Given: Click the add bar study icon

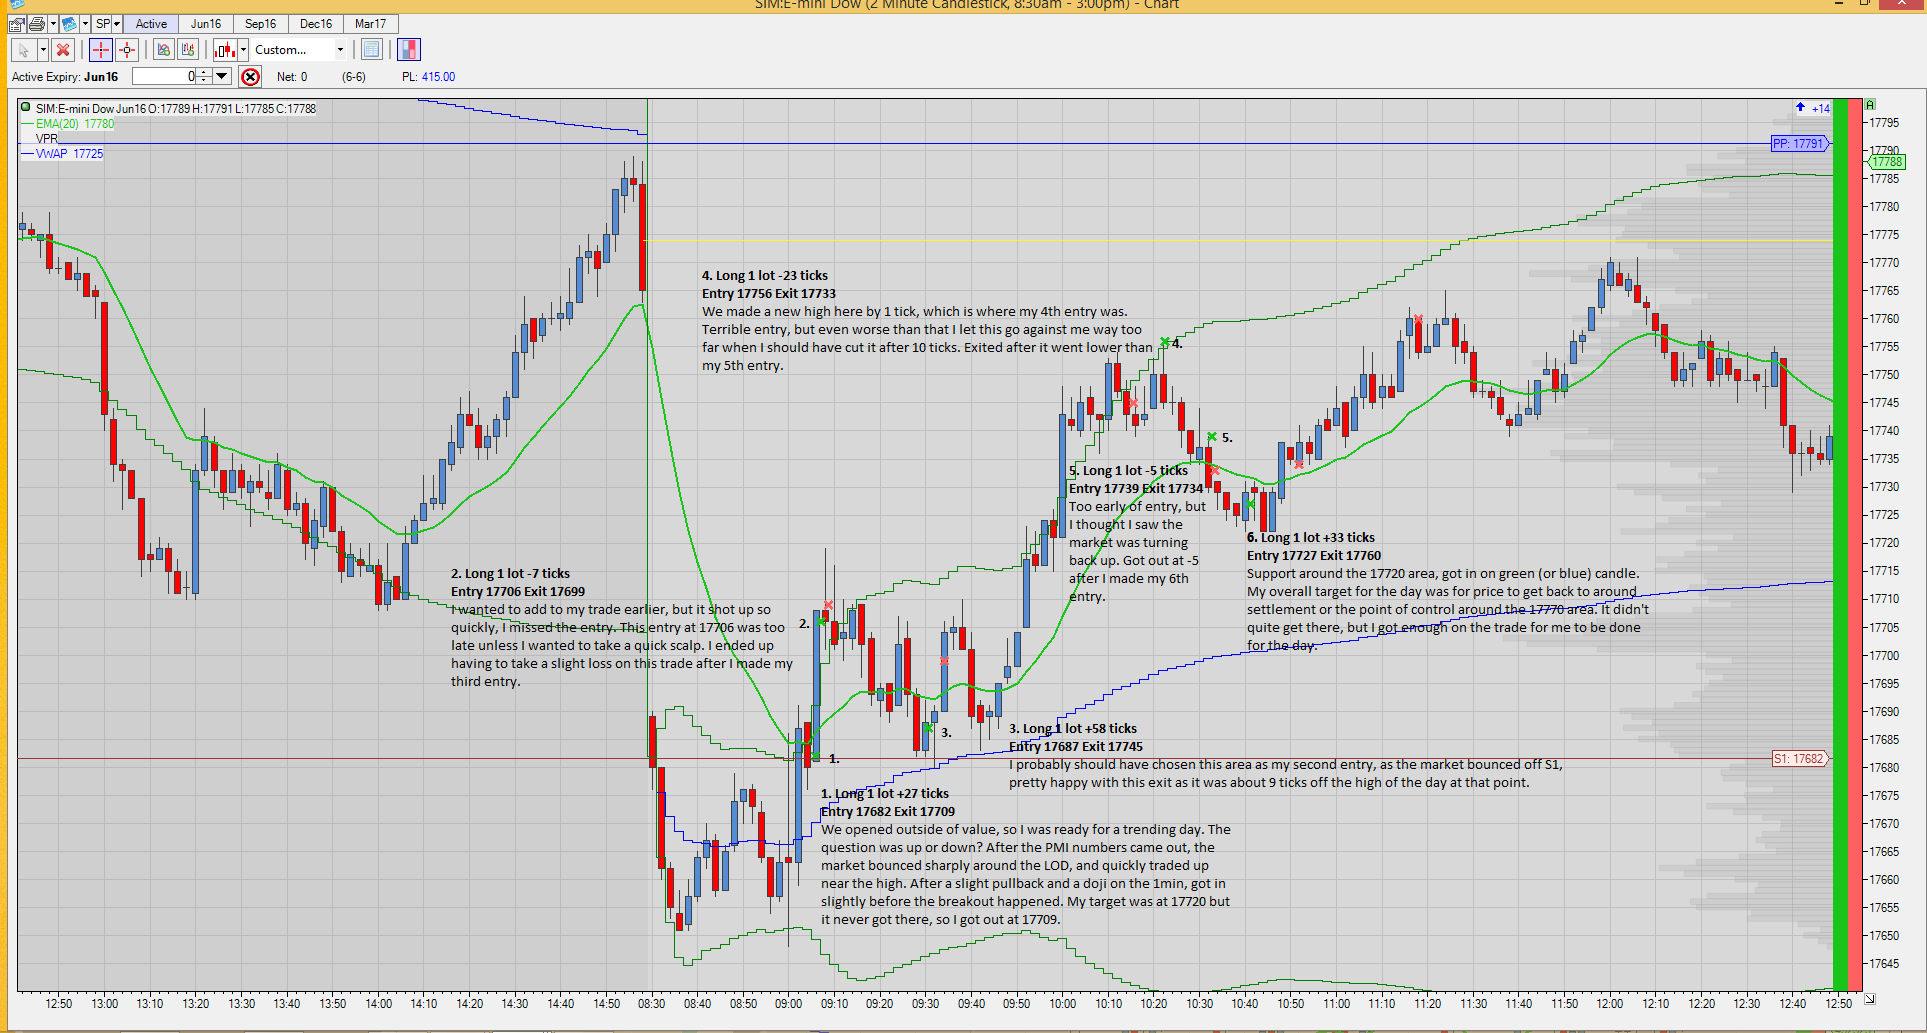Looking at the screenshot, I should 188,50.
